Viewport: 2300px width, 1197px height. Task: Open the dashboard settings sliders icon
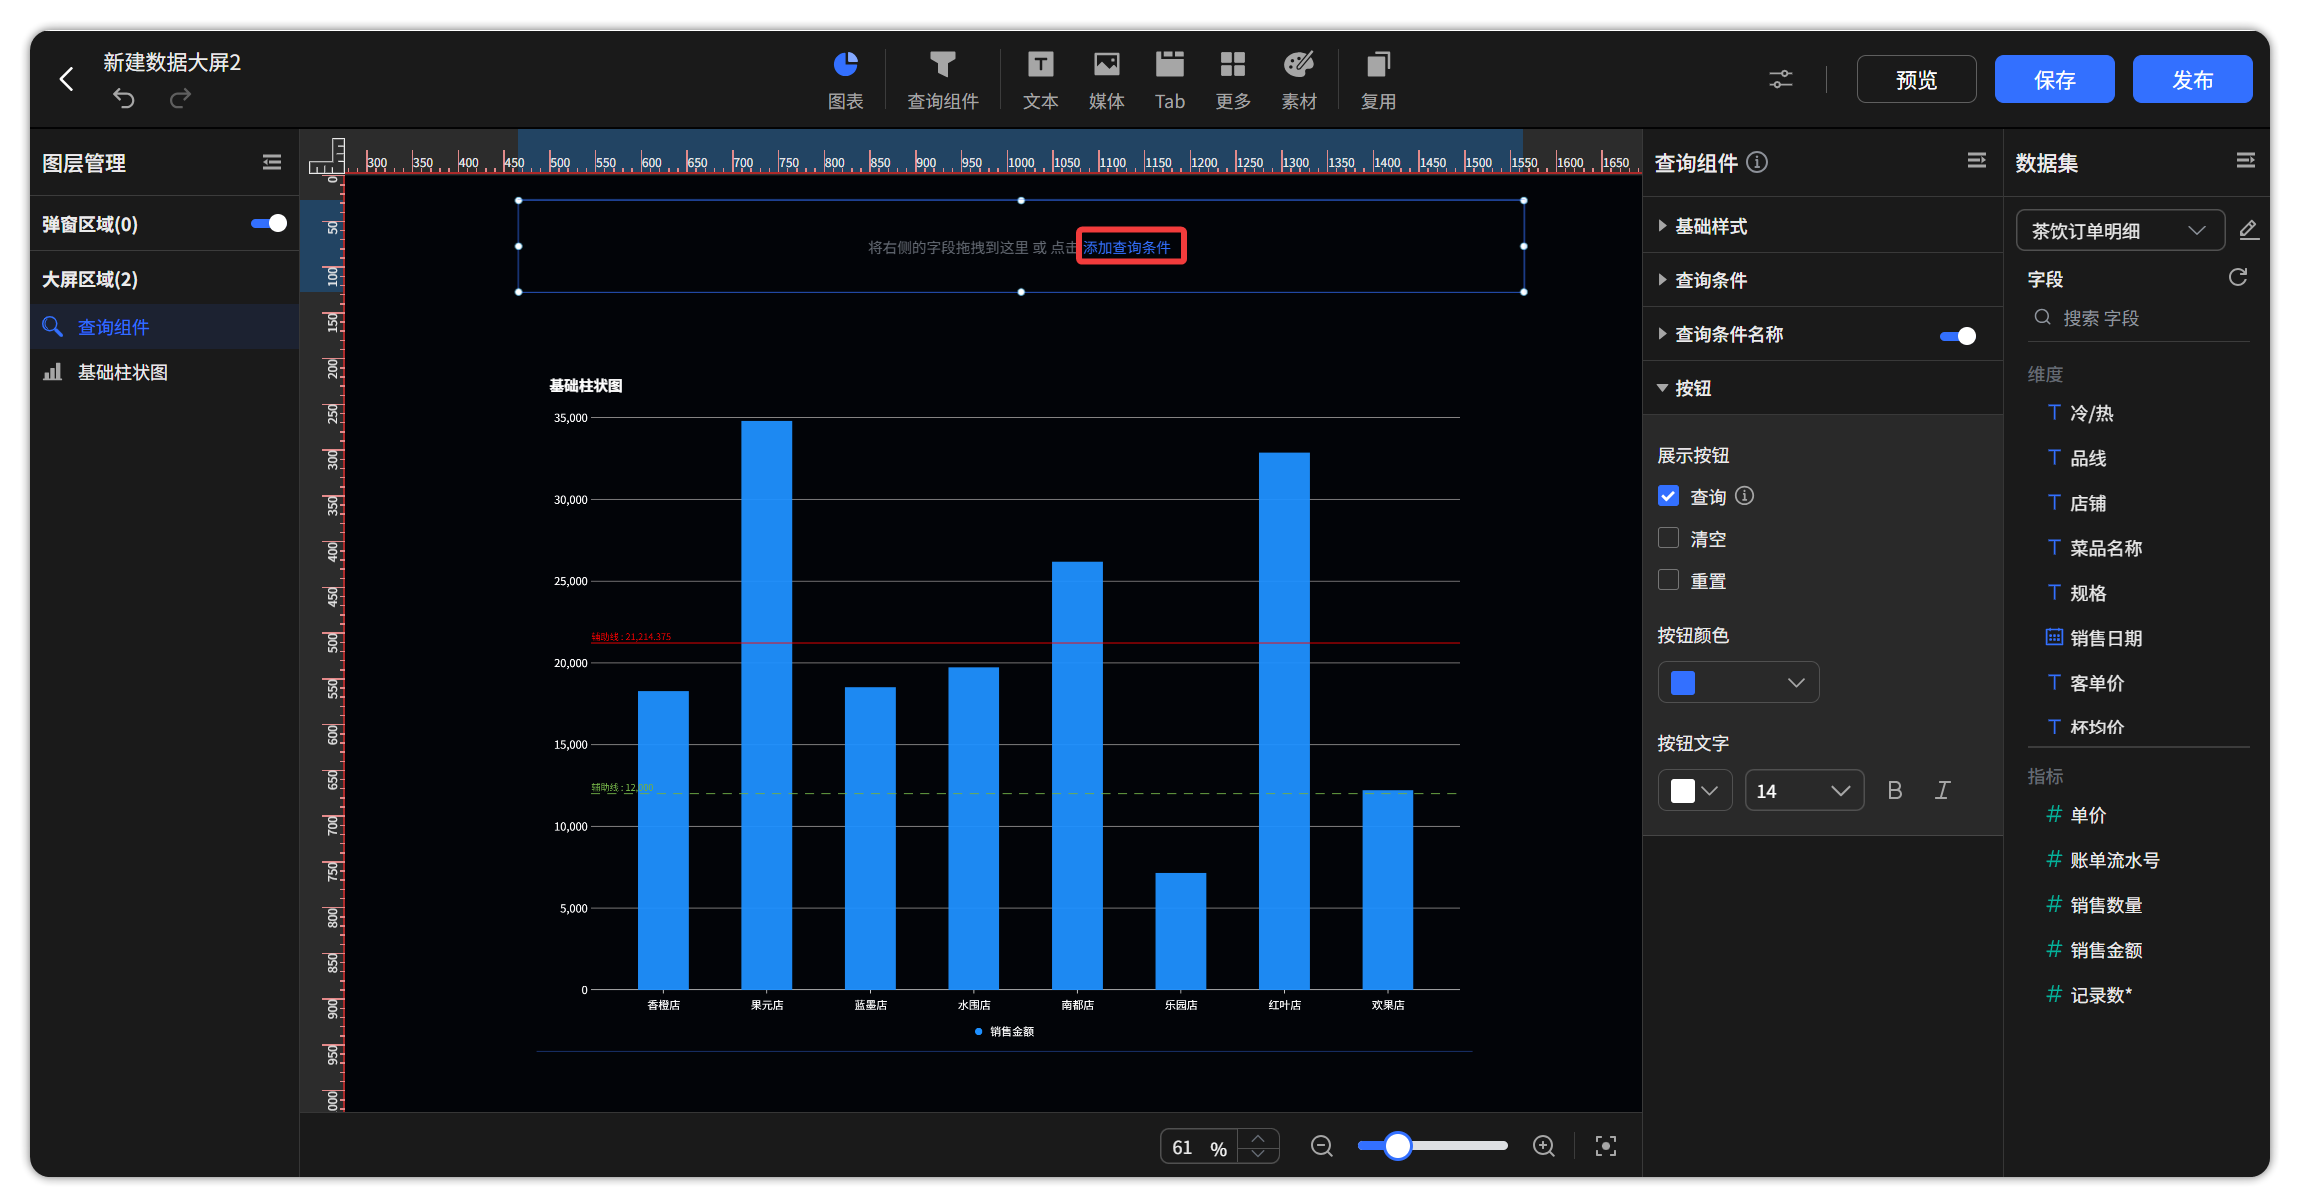[1781, 79]
